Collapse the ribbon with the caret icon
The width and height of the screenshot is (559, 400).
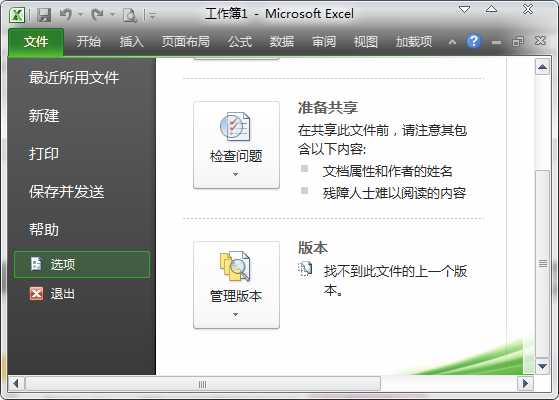[452, 42]
